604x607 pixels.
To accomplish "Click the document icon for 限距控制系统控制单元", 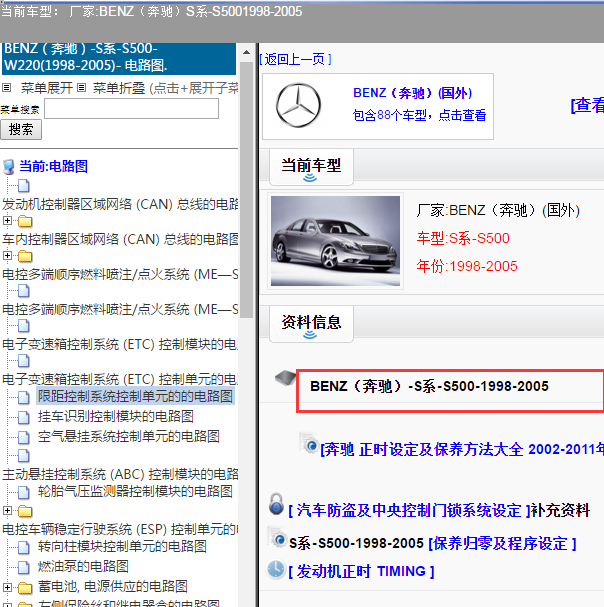I will 24,397.
